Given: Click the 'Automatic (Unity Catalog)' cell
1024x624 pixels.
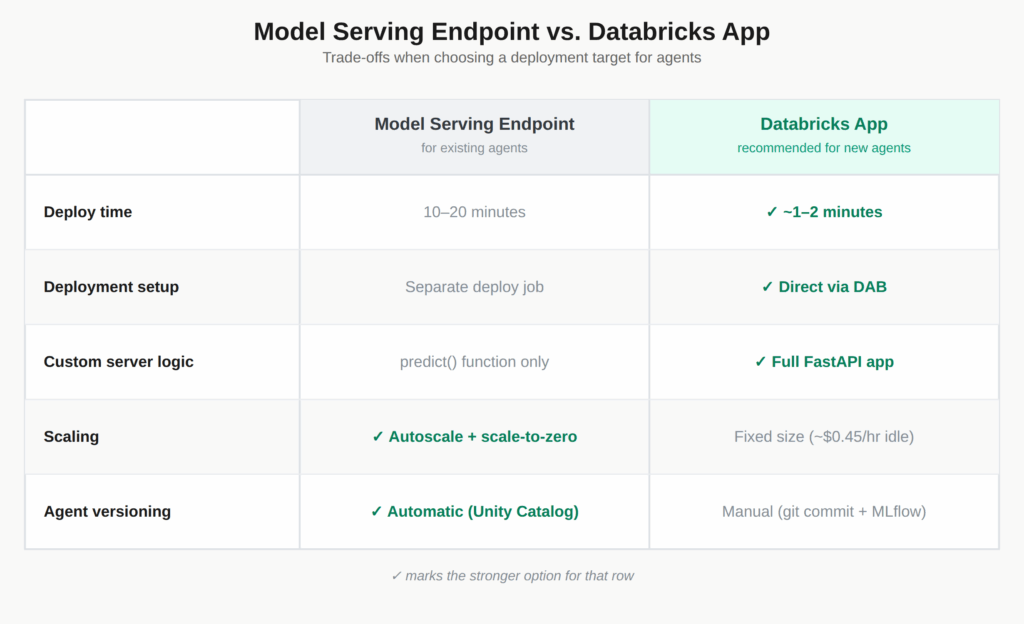Looking at the screenshot, I should point(474,512).
